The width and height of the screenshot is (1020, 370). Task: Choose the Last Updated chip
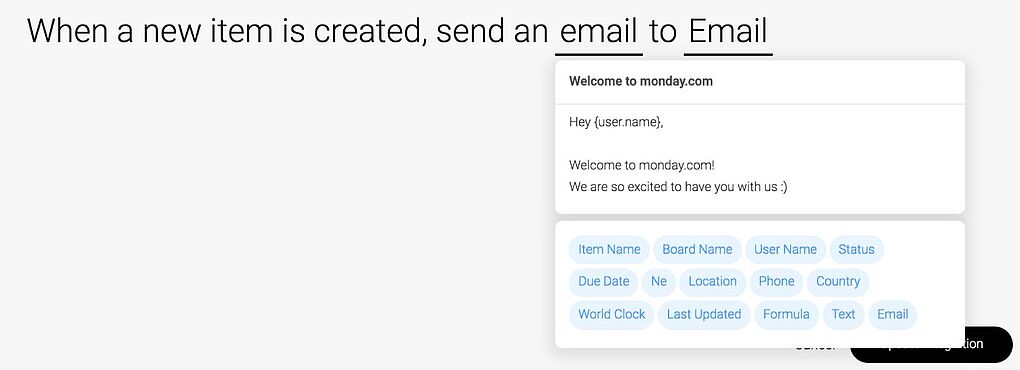[704, 315]
